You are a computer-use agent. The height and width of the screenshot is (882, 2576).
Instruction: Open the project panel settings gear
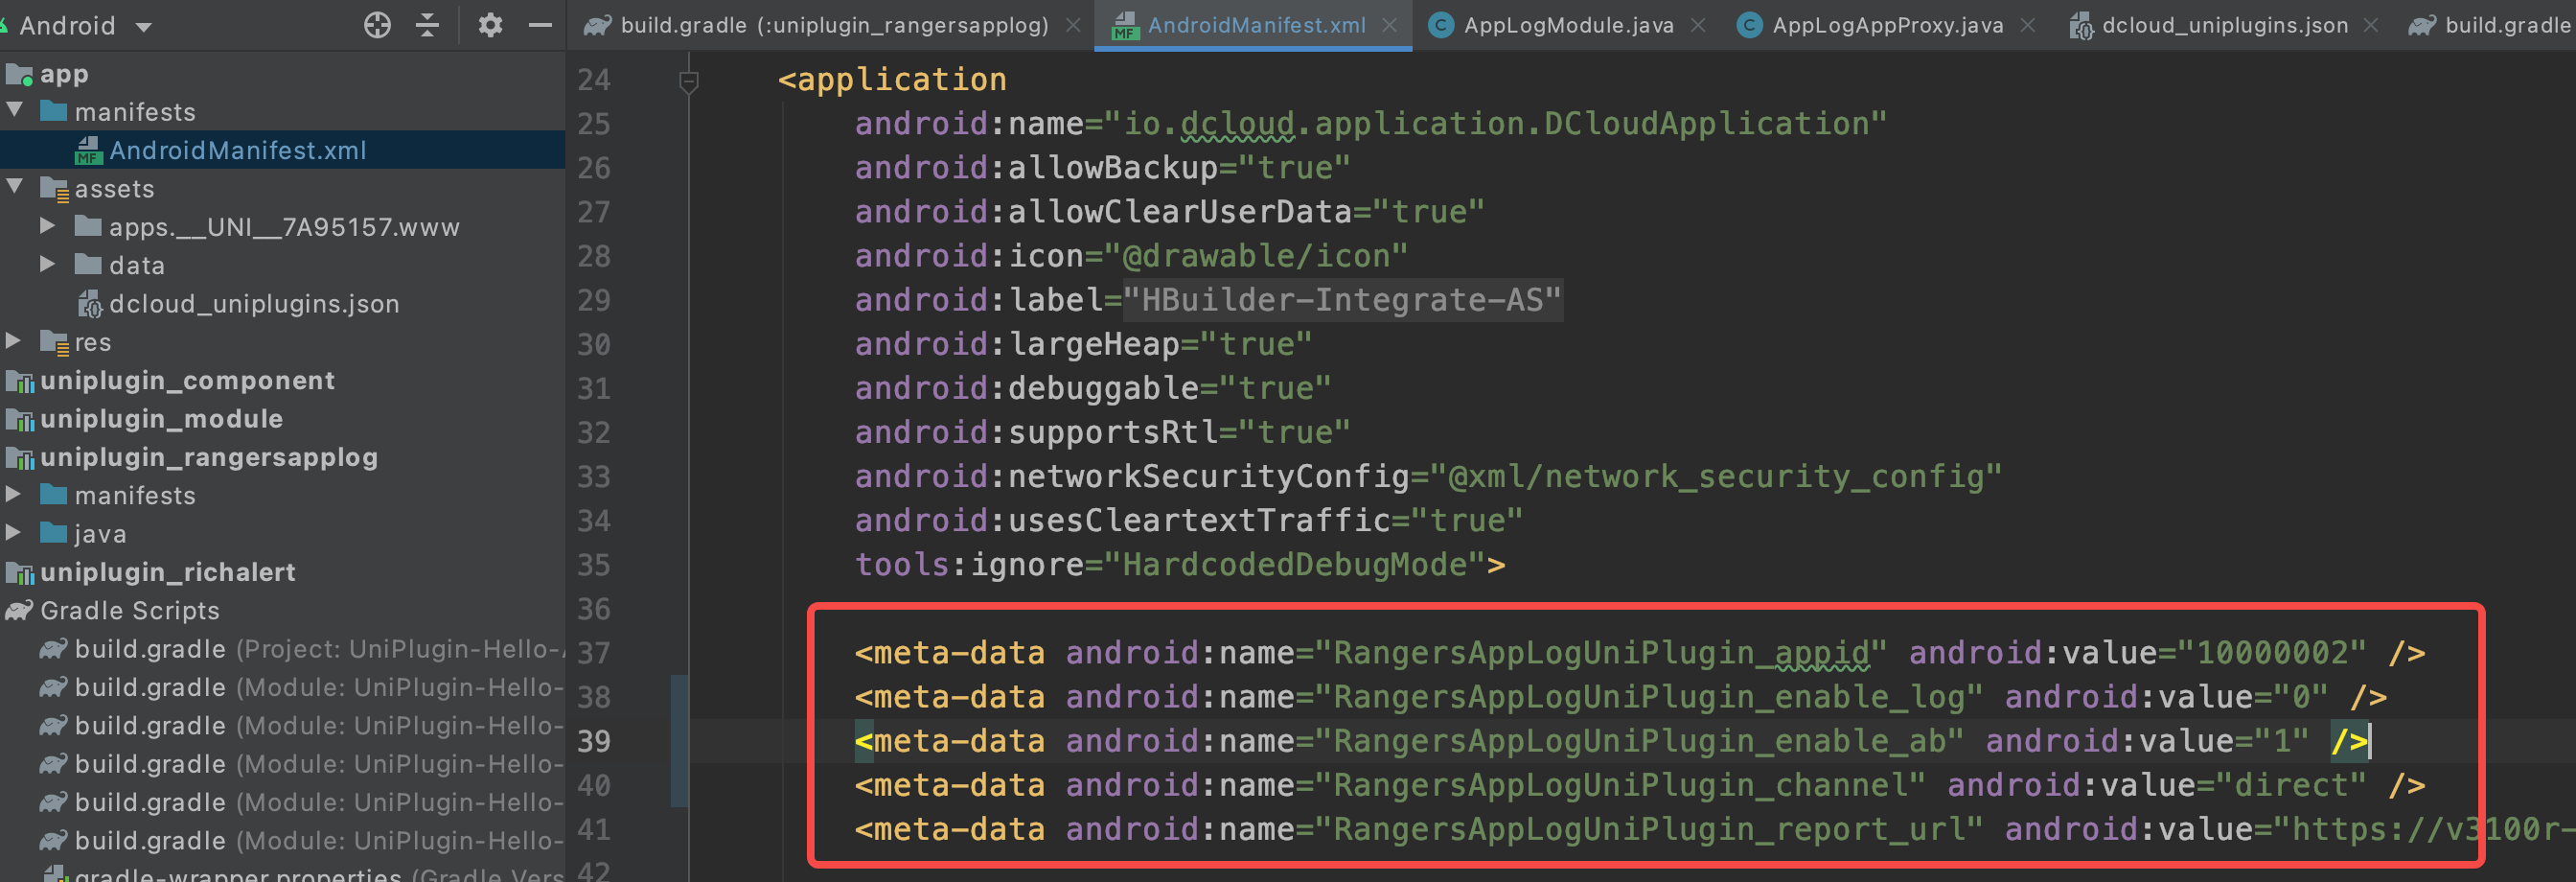coord(490,25)
